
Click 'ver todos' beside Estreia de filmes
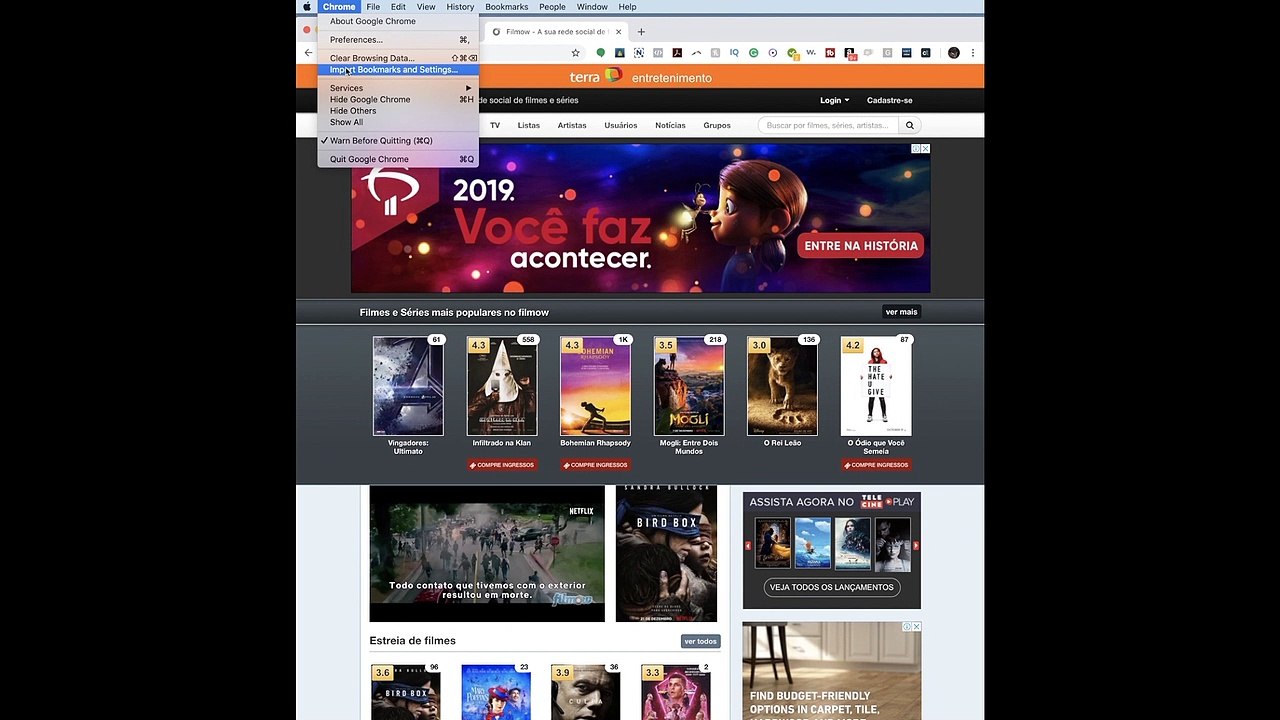700,641
